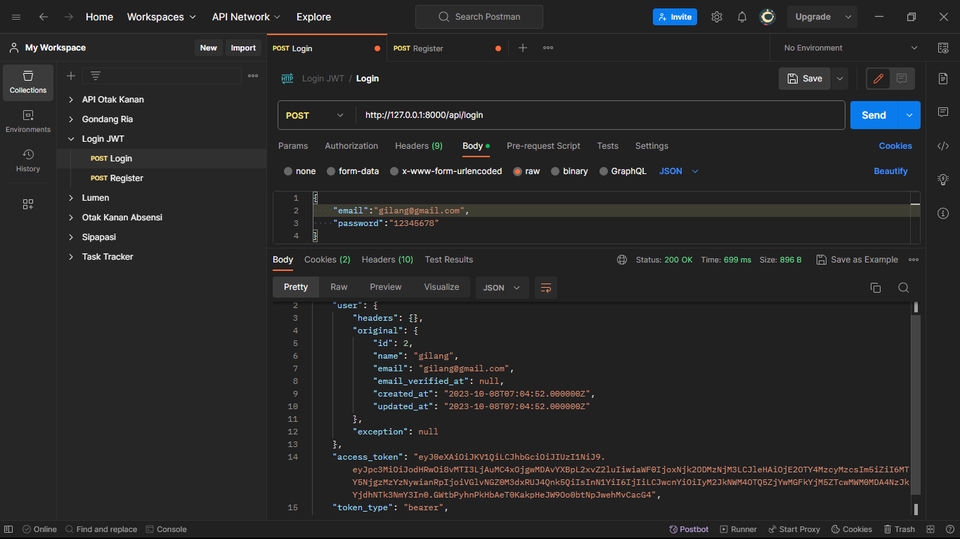Open the POST method dropdown
Screen dimensions: 960x539
point(315,115)
